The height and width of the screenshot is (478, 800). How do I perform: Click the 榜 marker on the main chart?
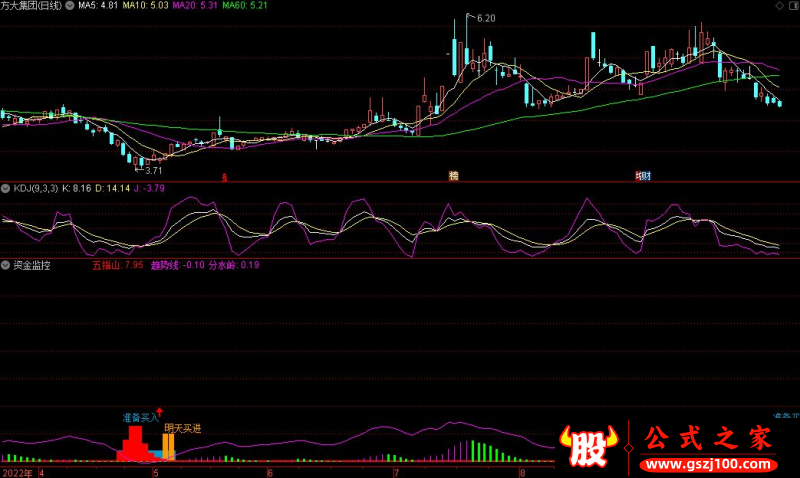(x=454, y=177)
